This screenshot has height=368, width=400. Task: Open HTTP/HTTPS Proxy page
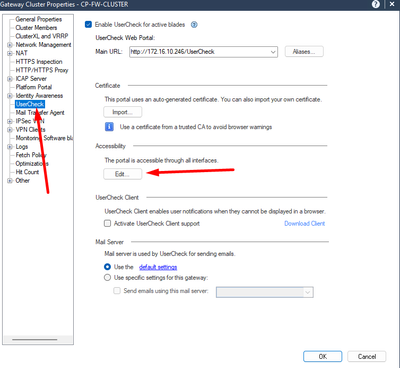(x=42, y=70)
